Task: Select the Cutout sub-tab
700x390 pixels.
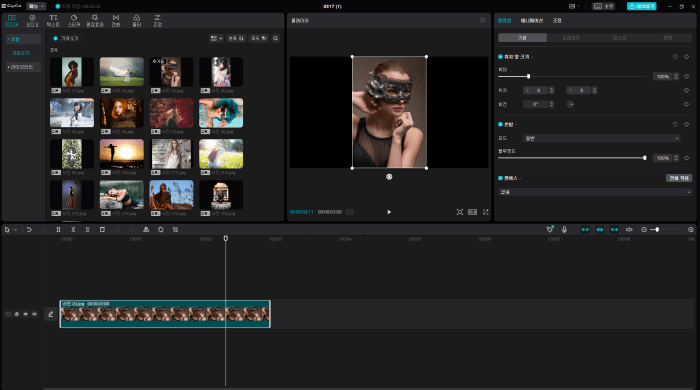Action: pos(571,38)
